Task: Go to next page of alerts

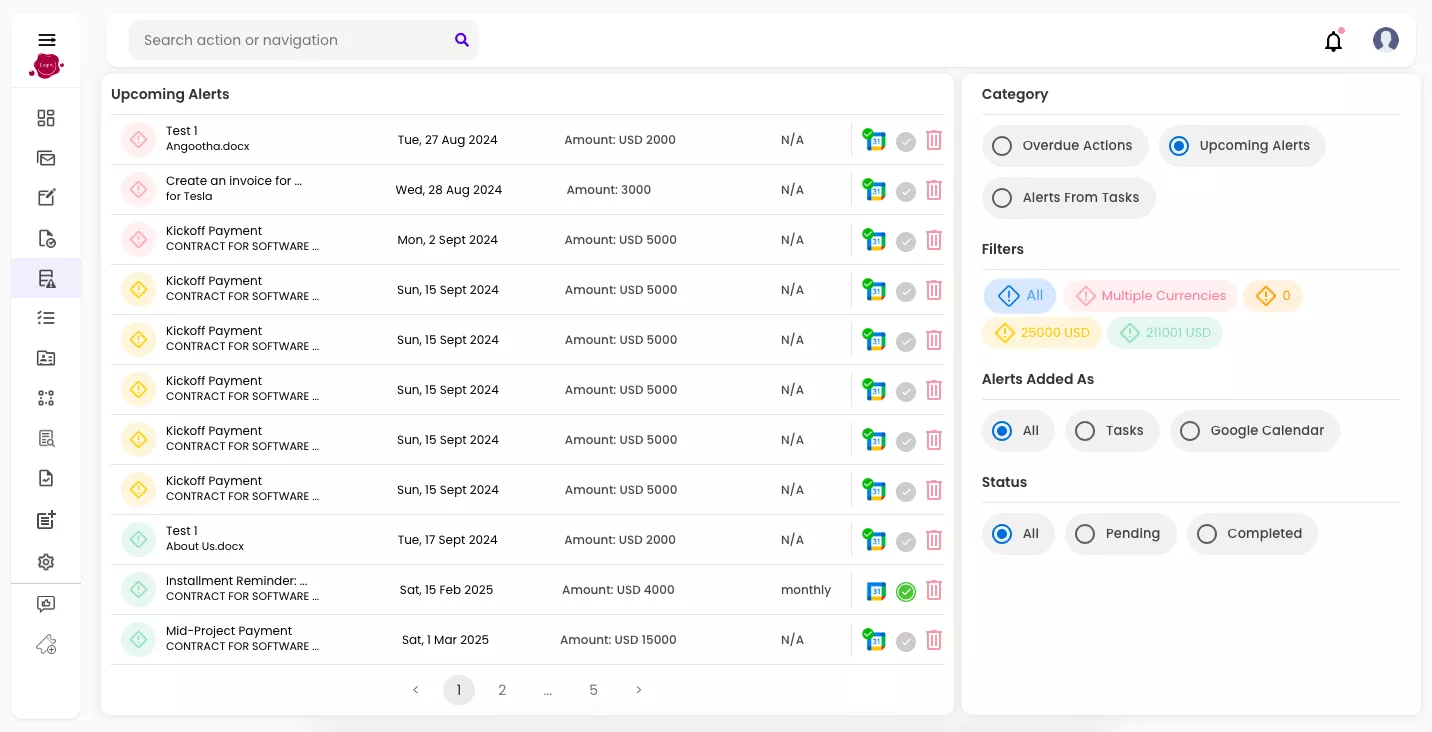Action: click(x=639, y=690)
